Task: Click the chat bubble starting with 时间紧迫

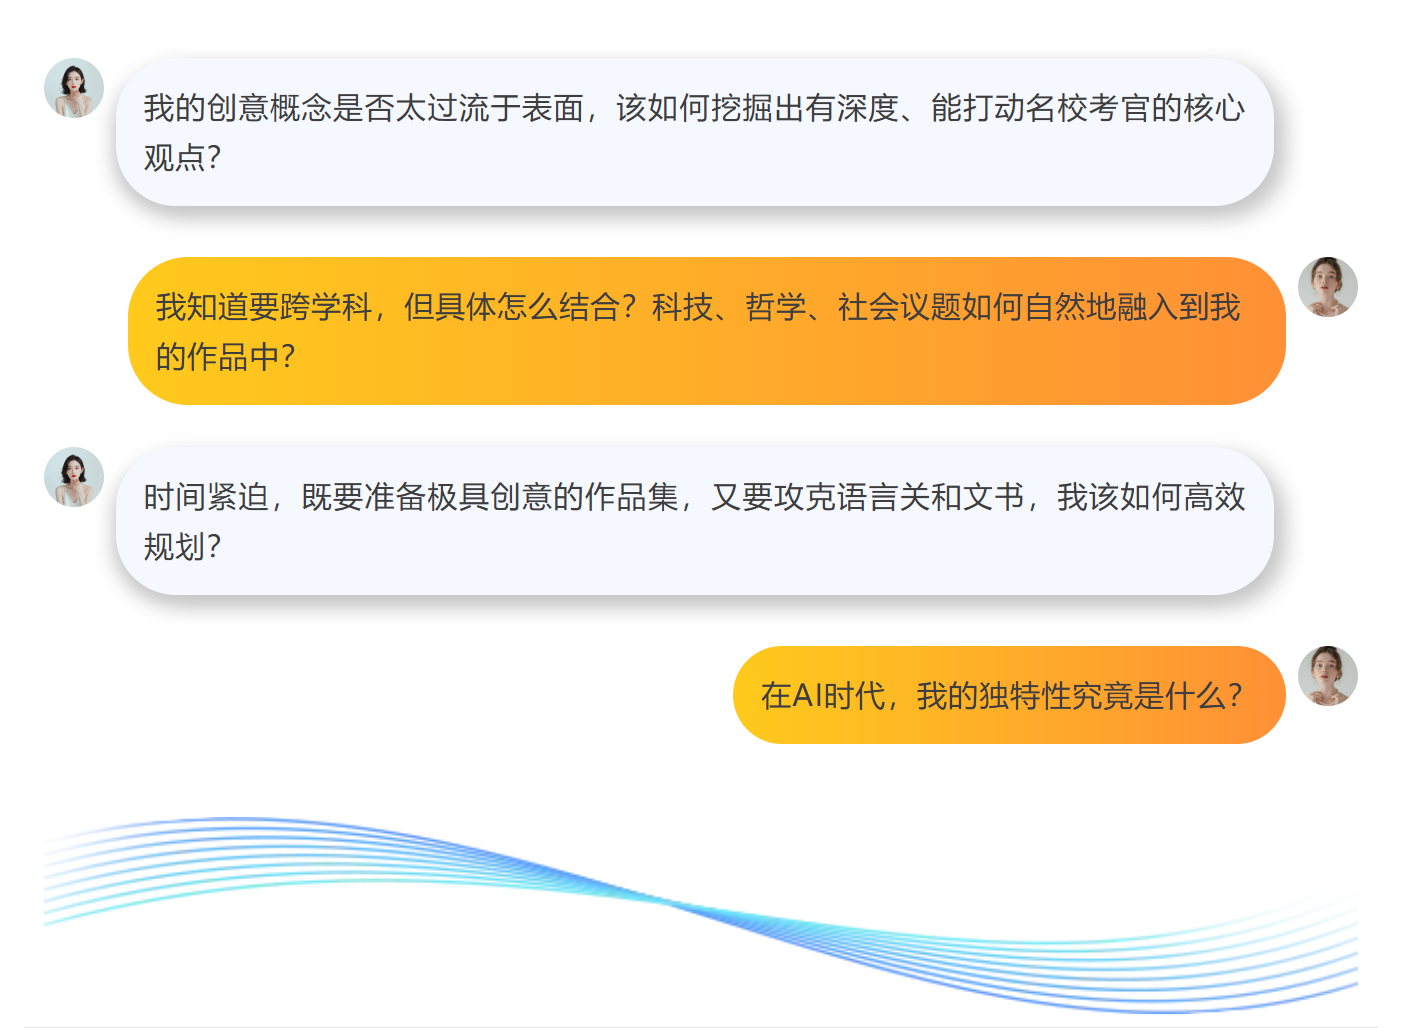Action: coord(694,521)
